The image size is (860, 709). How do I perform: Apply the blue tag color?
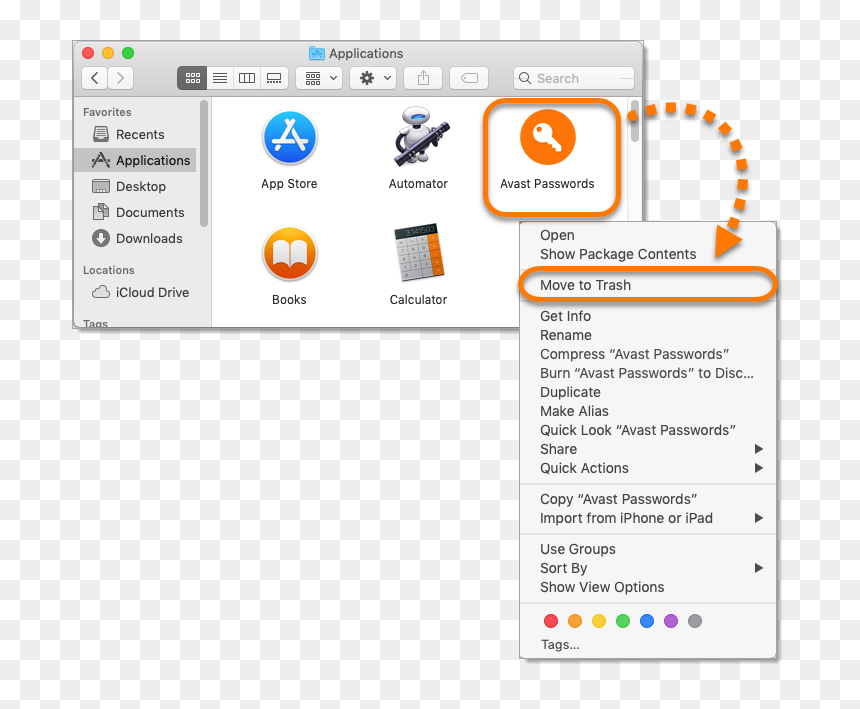(647, 621)
